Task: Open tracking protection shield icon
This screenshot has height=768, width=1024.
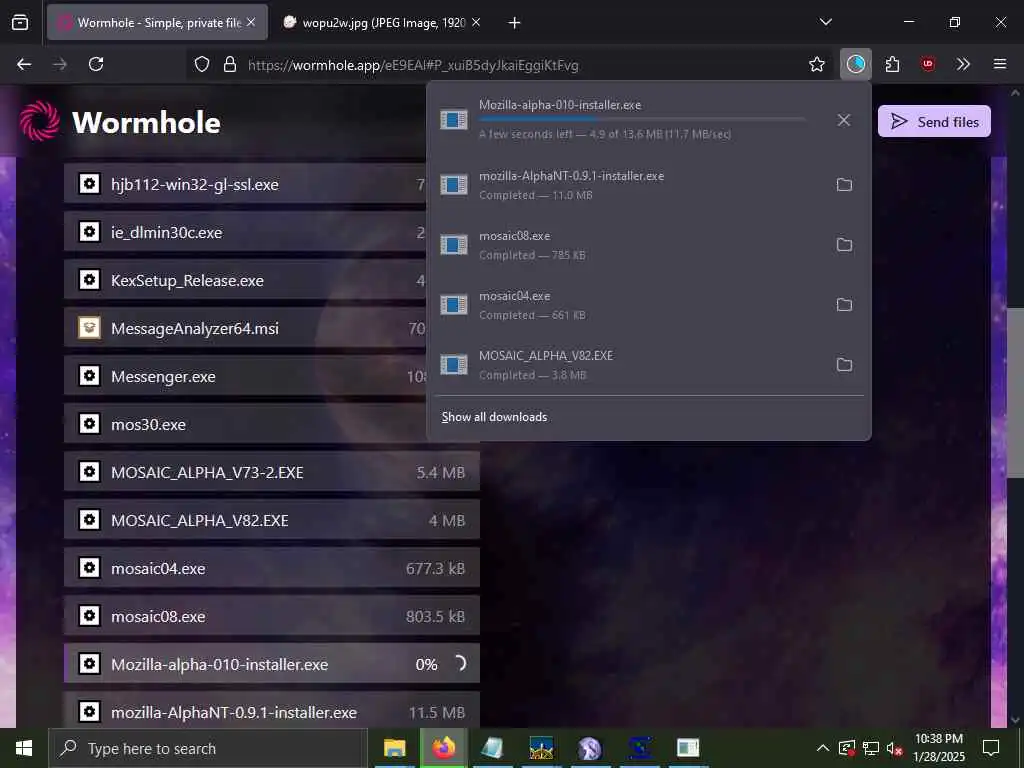Action: click(x=202, y=65)
